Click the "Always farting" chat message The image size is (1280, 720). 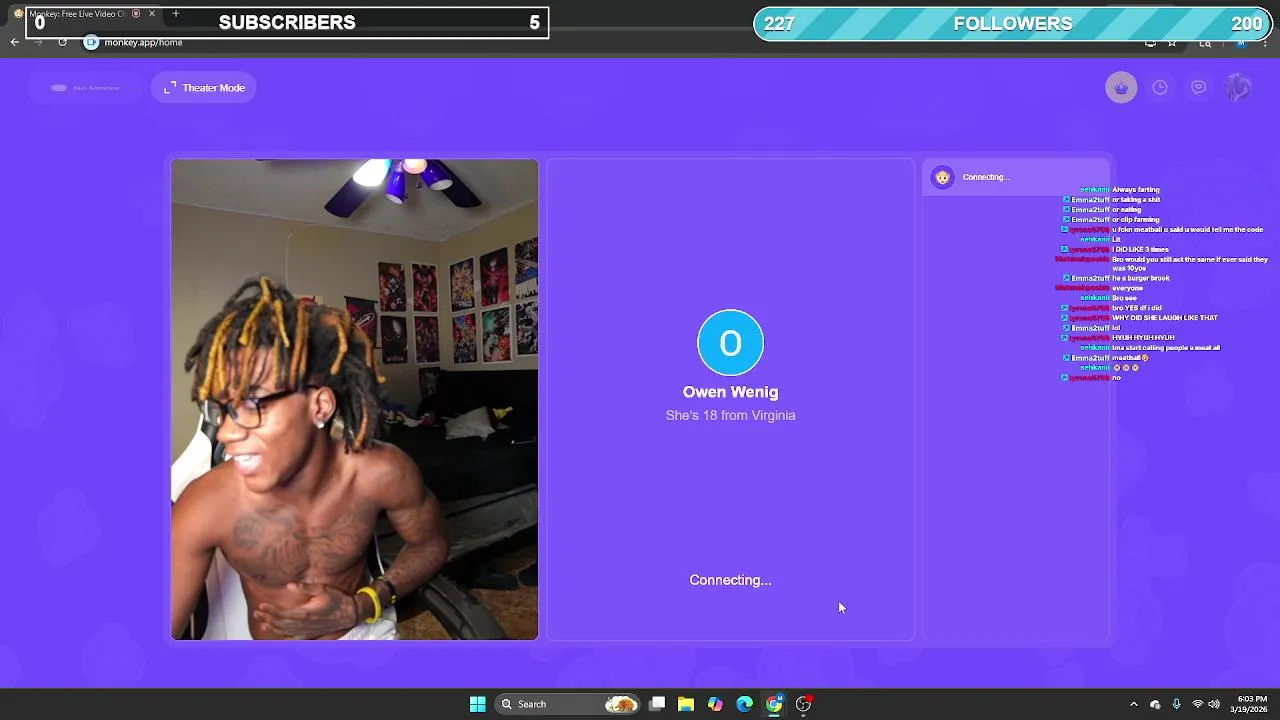[x=1136, y=190]
